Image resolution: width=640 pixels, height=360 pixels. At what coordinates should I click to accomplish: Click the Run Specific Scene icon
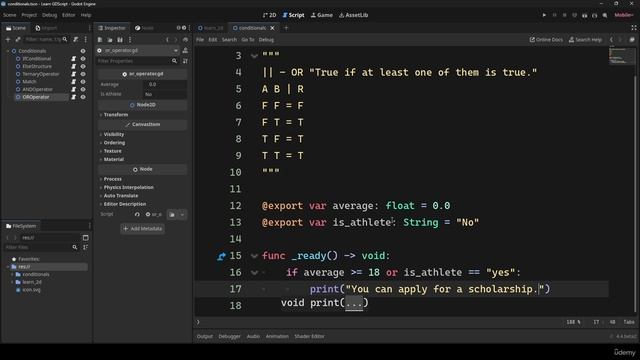click(x=595, y=15)
